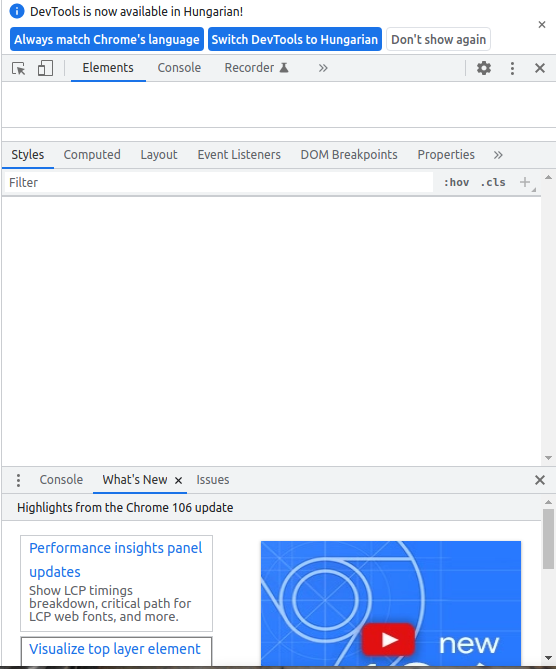556x669 pixels.
Task: Open Visualize top layer element link
Action: [x=114, y=649]
